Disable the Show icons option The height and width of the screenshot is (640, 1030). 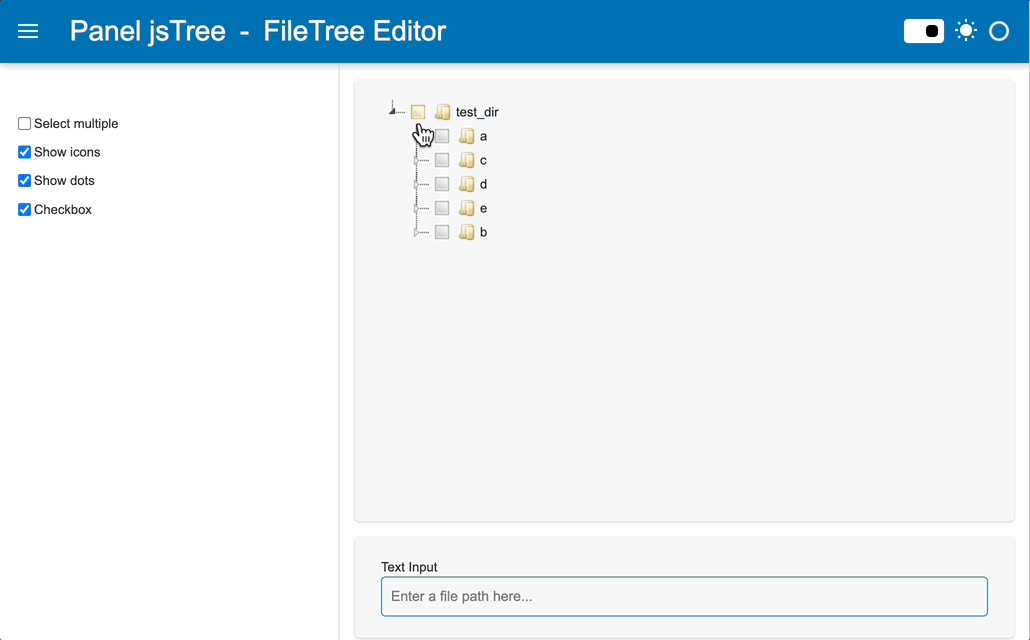24,152
